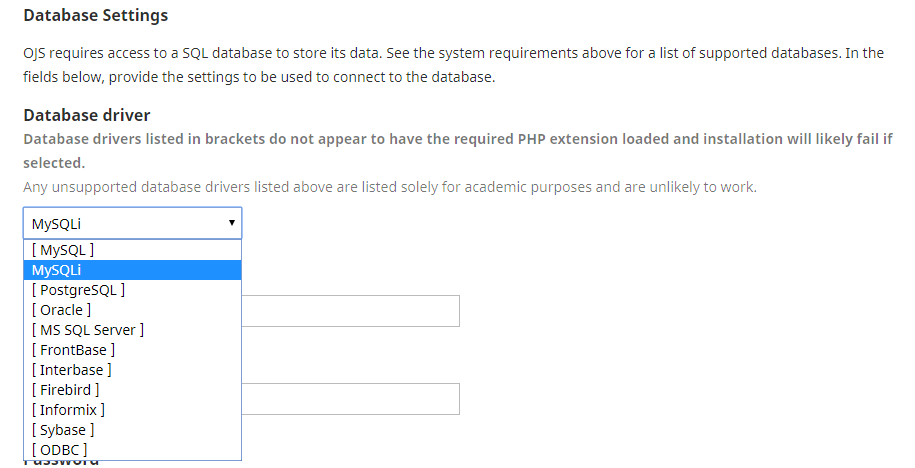
Task: Choose the highlighted MySQLi list option
Action: coord(57,270)
